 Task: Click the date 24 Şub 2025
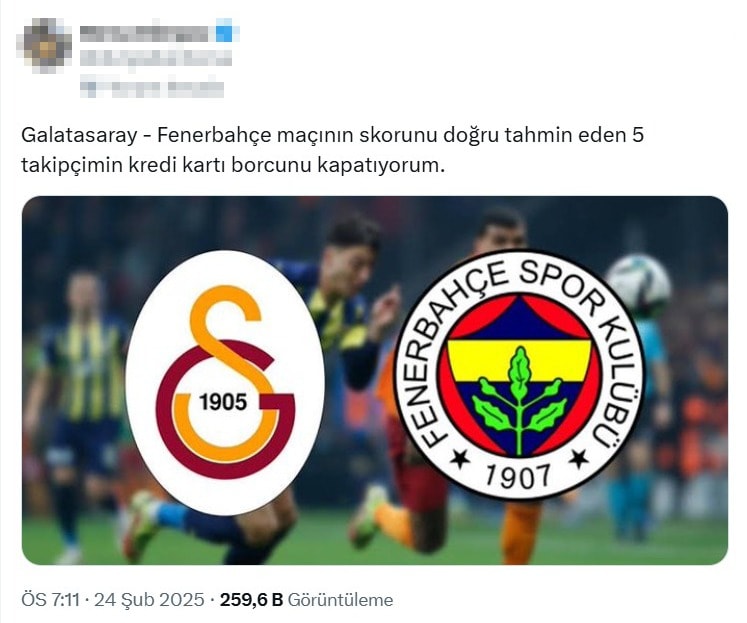[x=149, y=600]
